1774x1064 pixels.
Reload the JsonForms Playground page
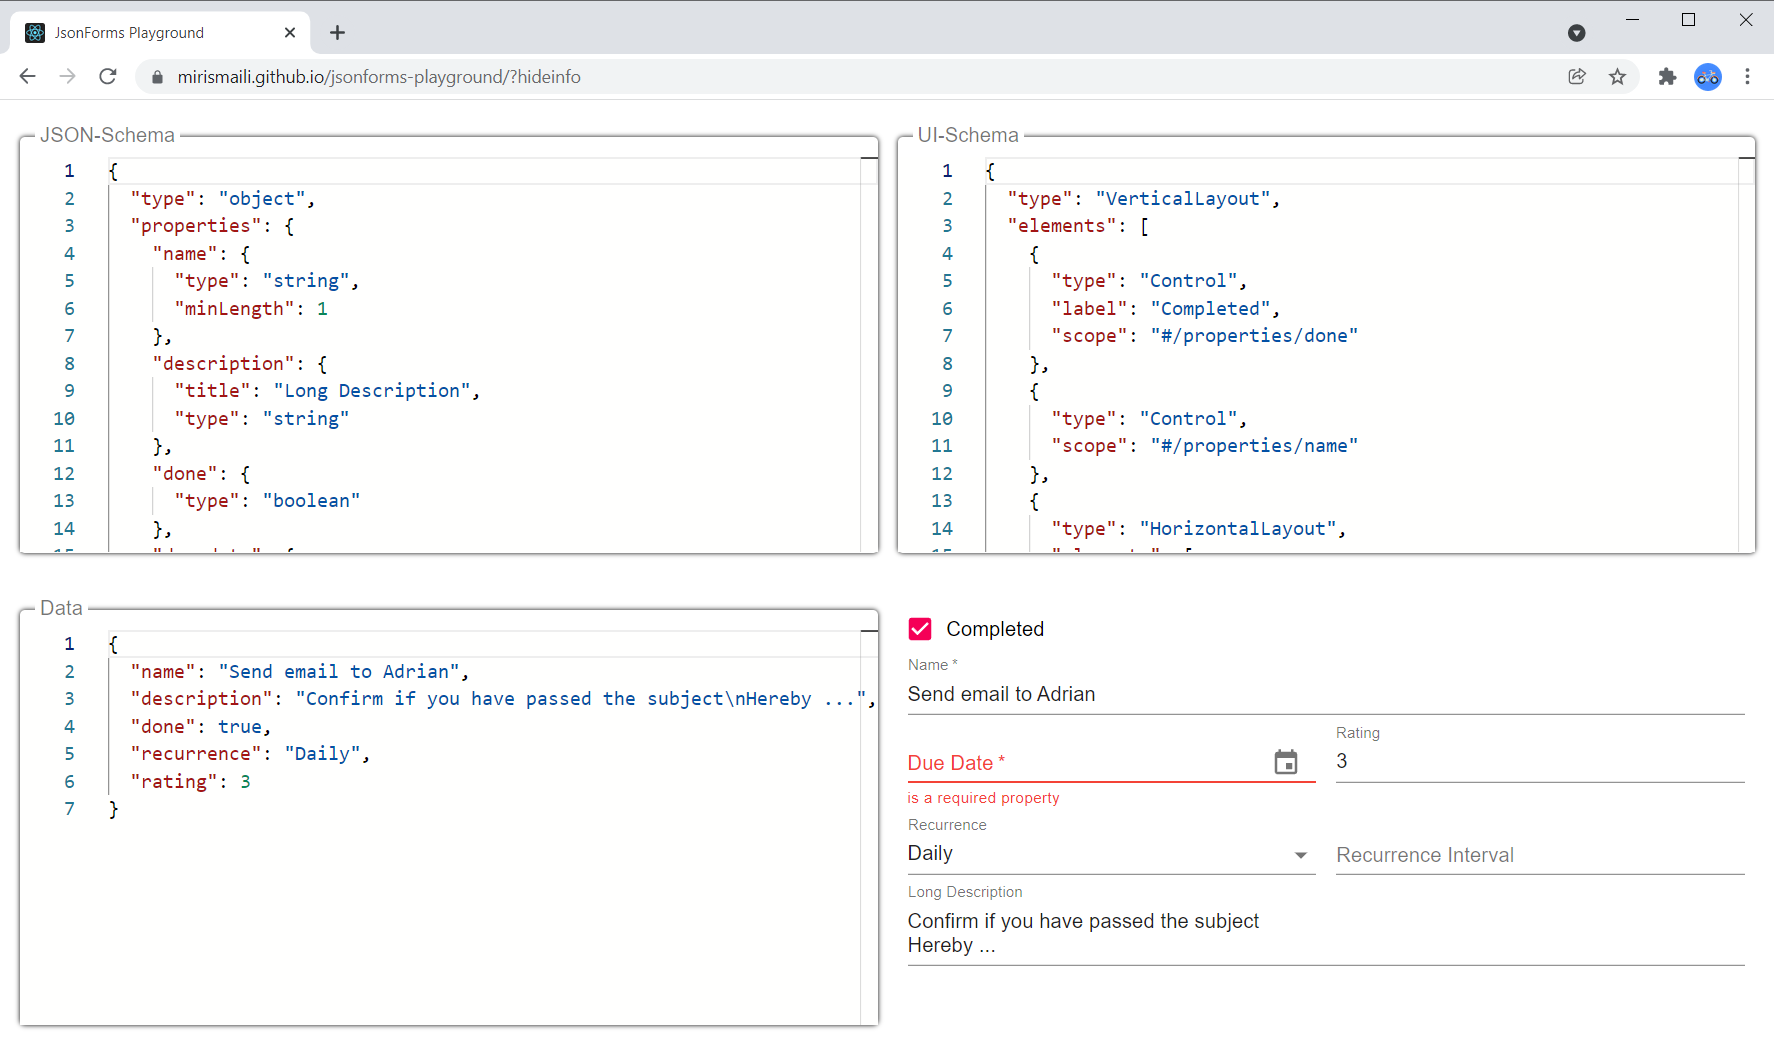[108, 77]
